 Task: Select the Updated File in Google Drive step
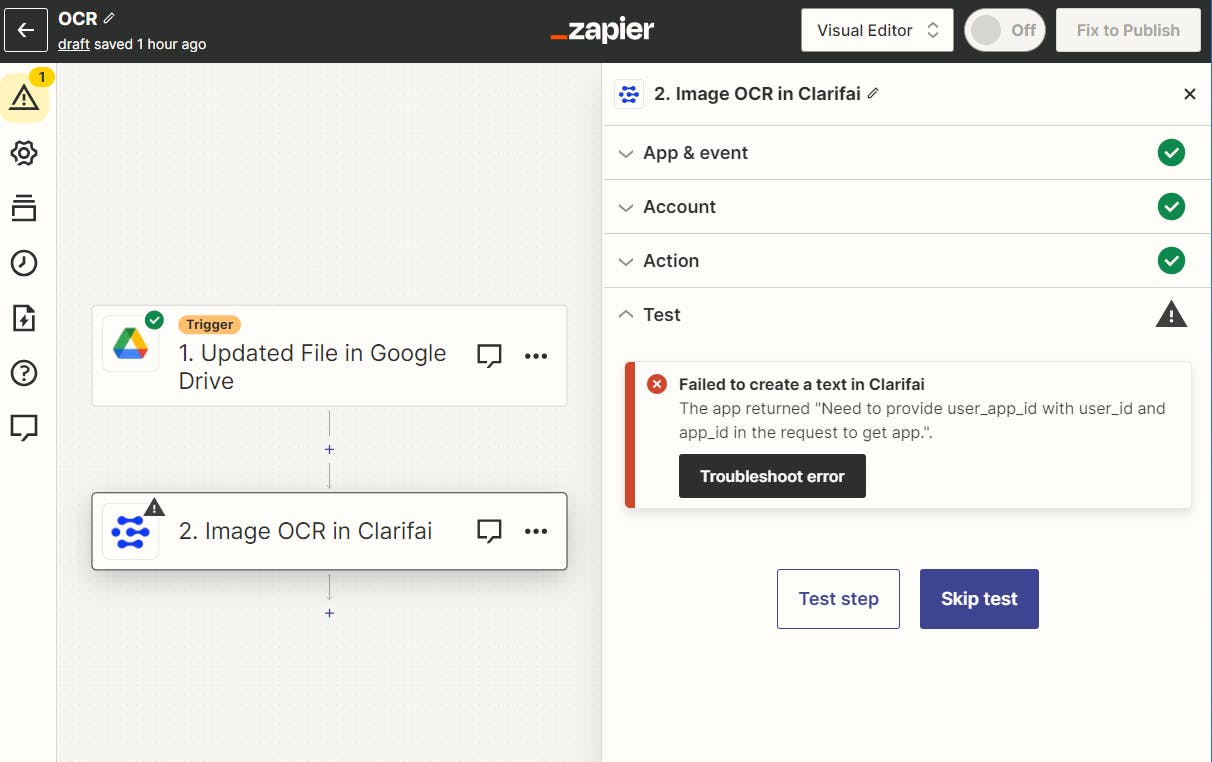click(x=312, y=366)
